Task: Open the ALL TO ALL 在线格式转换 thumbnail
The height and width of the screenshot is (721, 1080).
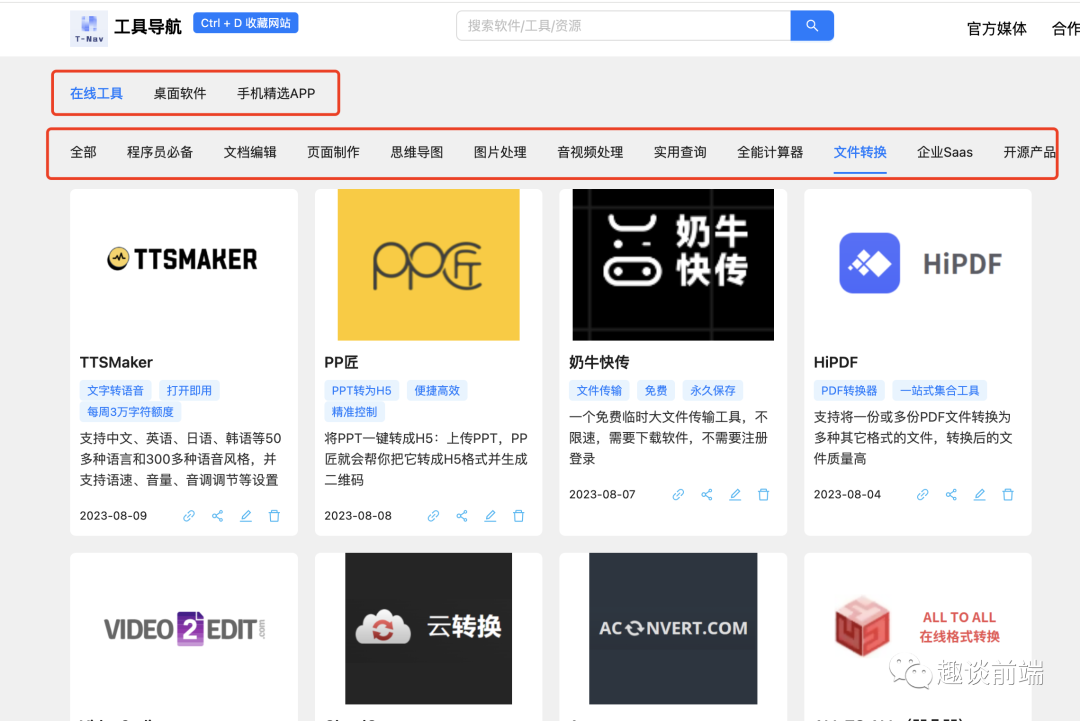Action: (x=917, y=627)
